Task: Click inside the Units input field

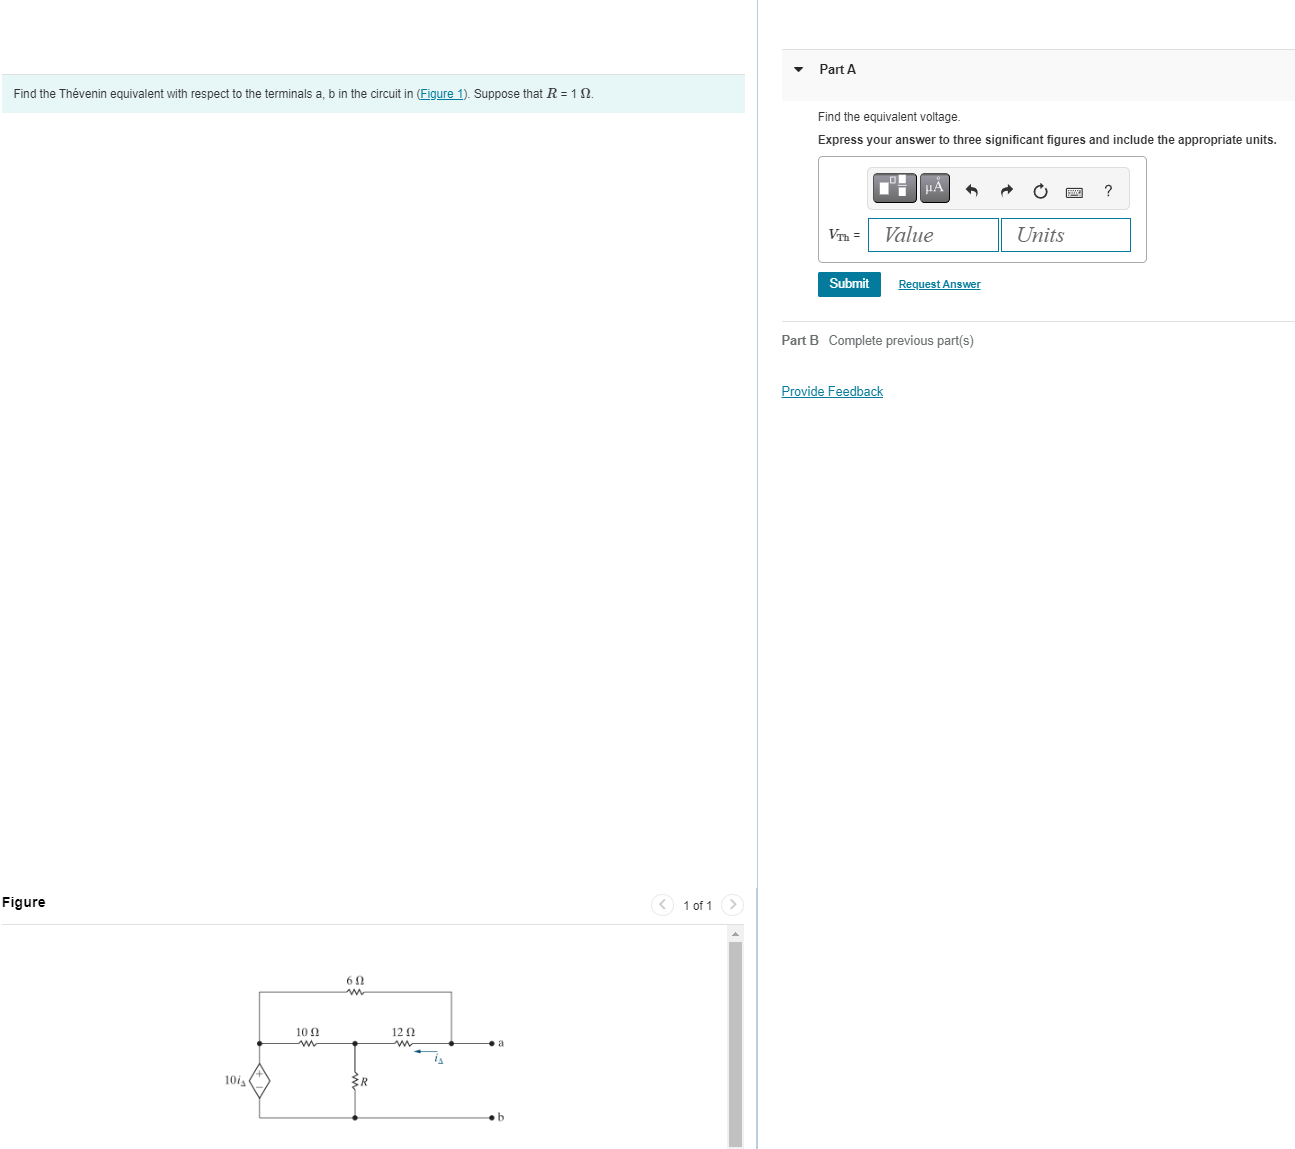Action: click(x=1065, y=234)
